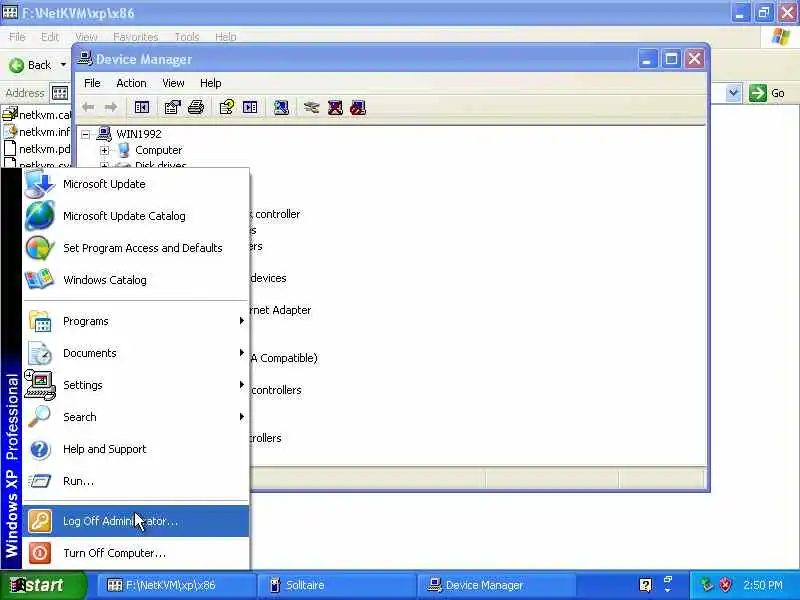Toggle the Show/Hide Action Pane toolbar icon
The width and height of the screenshot is (800, 600).
point(250,107)
